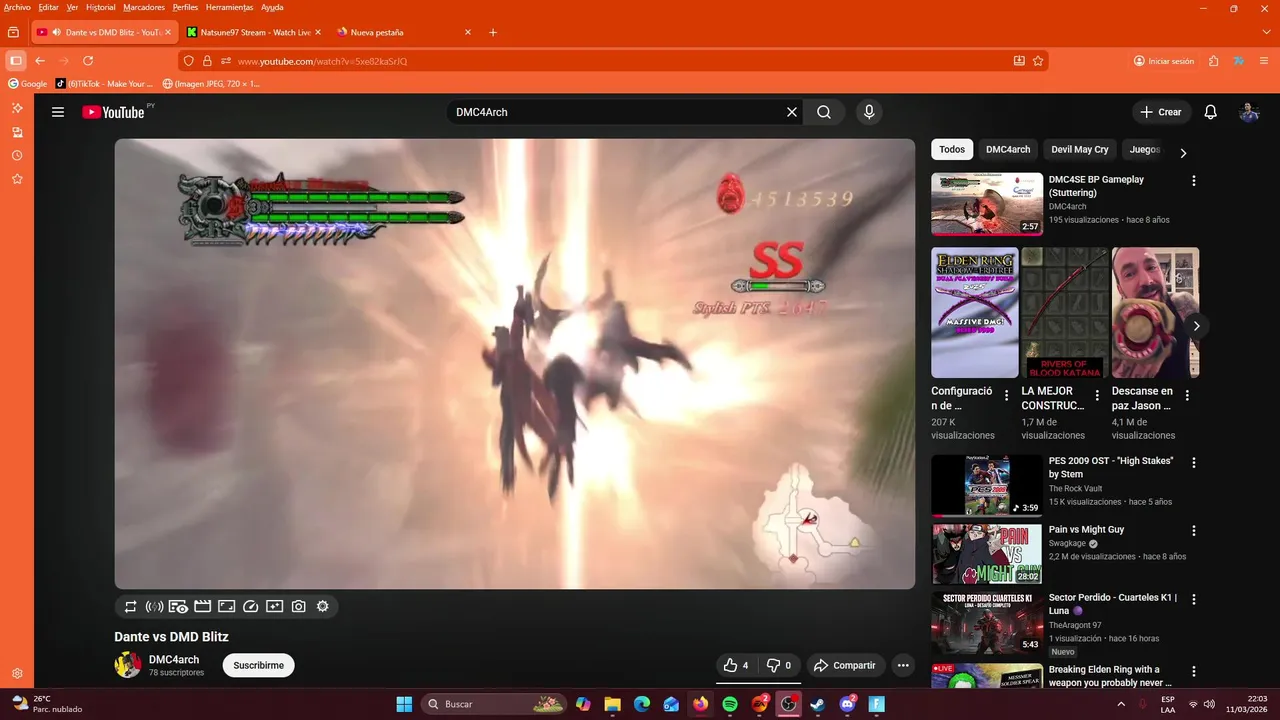This screenshot has height=720, width=1280.
Task: Open options for the Configuración de short
Action: coord(1007,396)
